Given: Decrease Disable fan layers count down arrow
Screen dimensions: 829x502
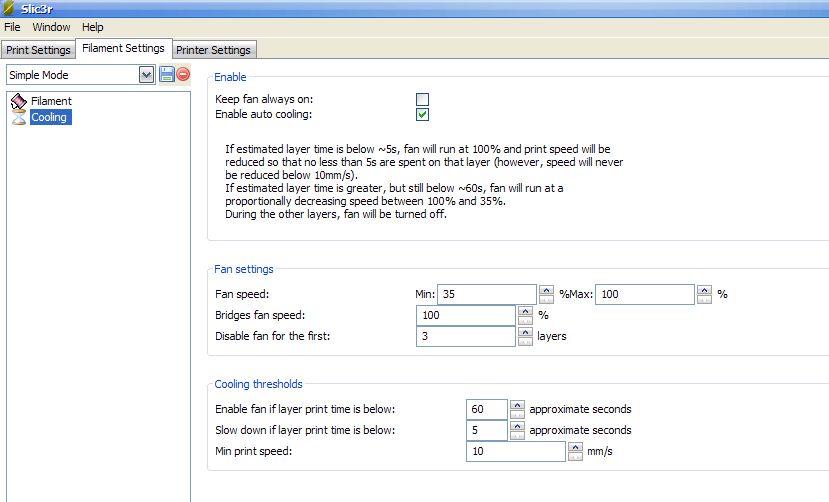Looking at the screenshot, I should (x=525, y=342).
